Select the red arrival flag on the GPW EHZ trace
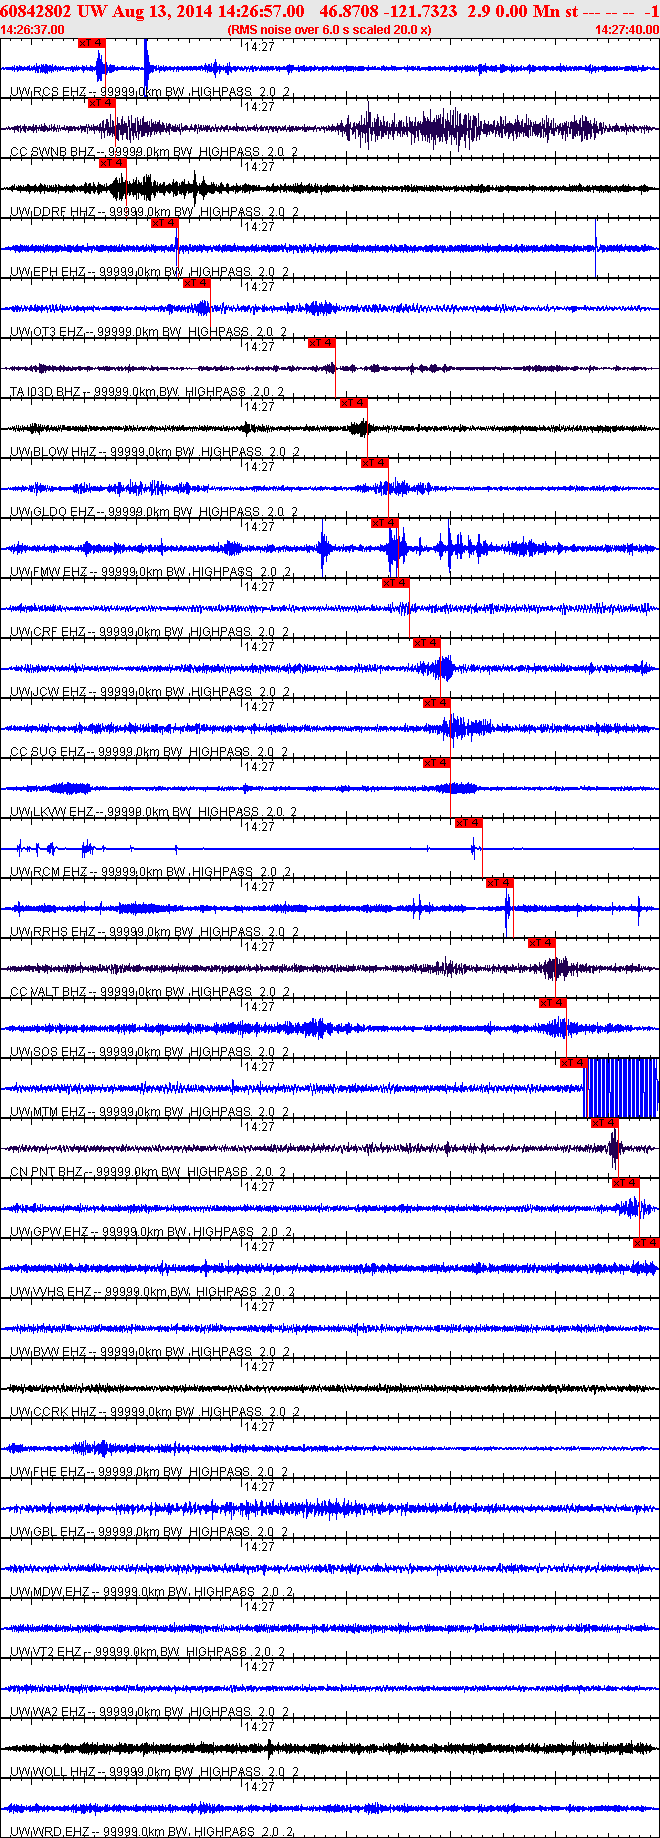The width and height of the screenshot is (660, 1838). pyautogui.click(x=626, y=1183)
